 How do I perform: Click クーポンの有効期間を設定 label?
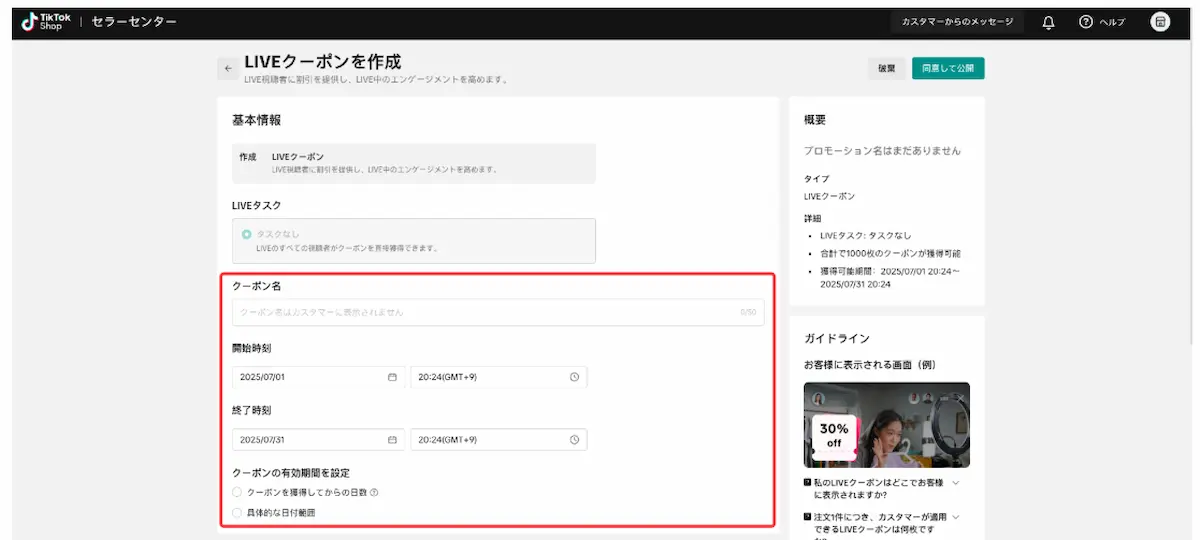[x=291, y=472]
